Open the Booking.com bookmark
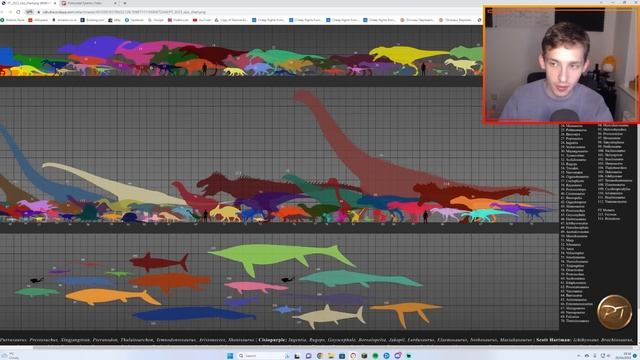The width and height of the screenshot is (640, 360). pos(92,20)
